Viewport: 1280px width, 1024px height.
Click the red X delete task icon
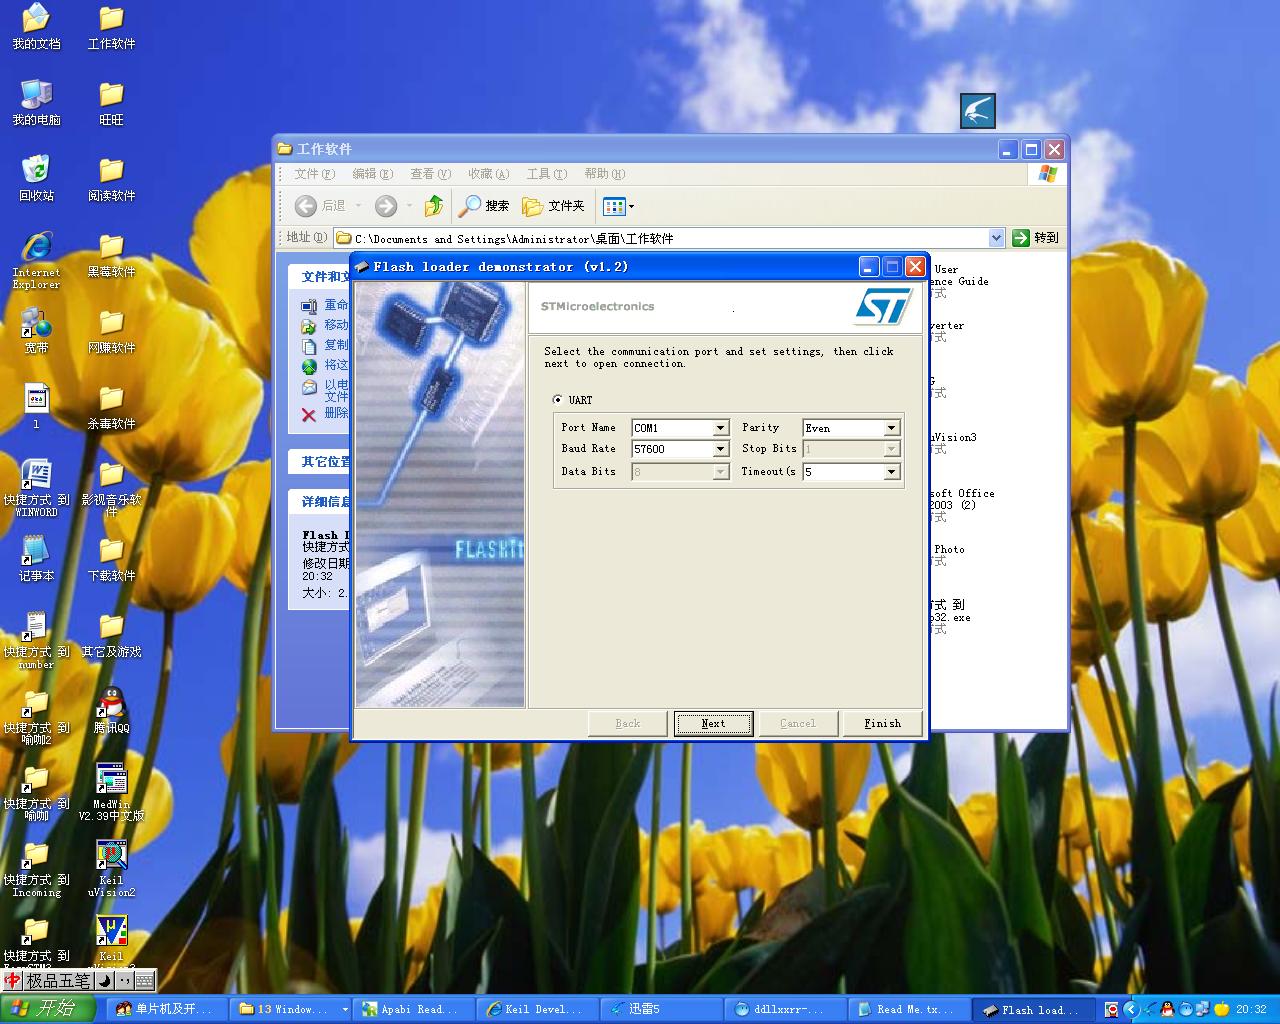[x=309, y=414]
